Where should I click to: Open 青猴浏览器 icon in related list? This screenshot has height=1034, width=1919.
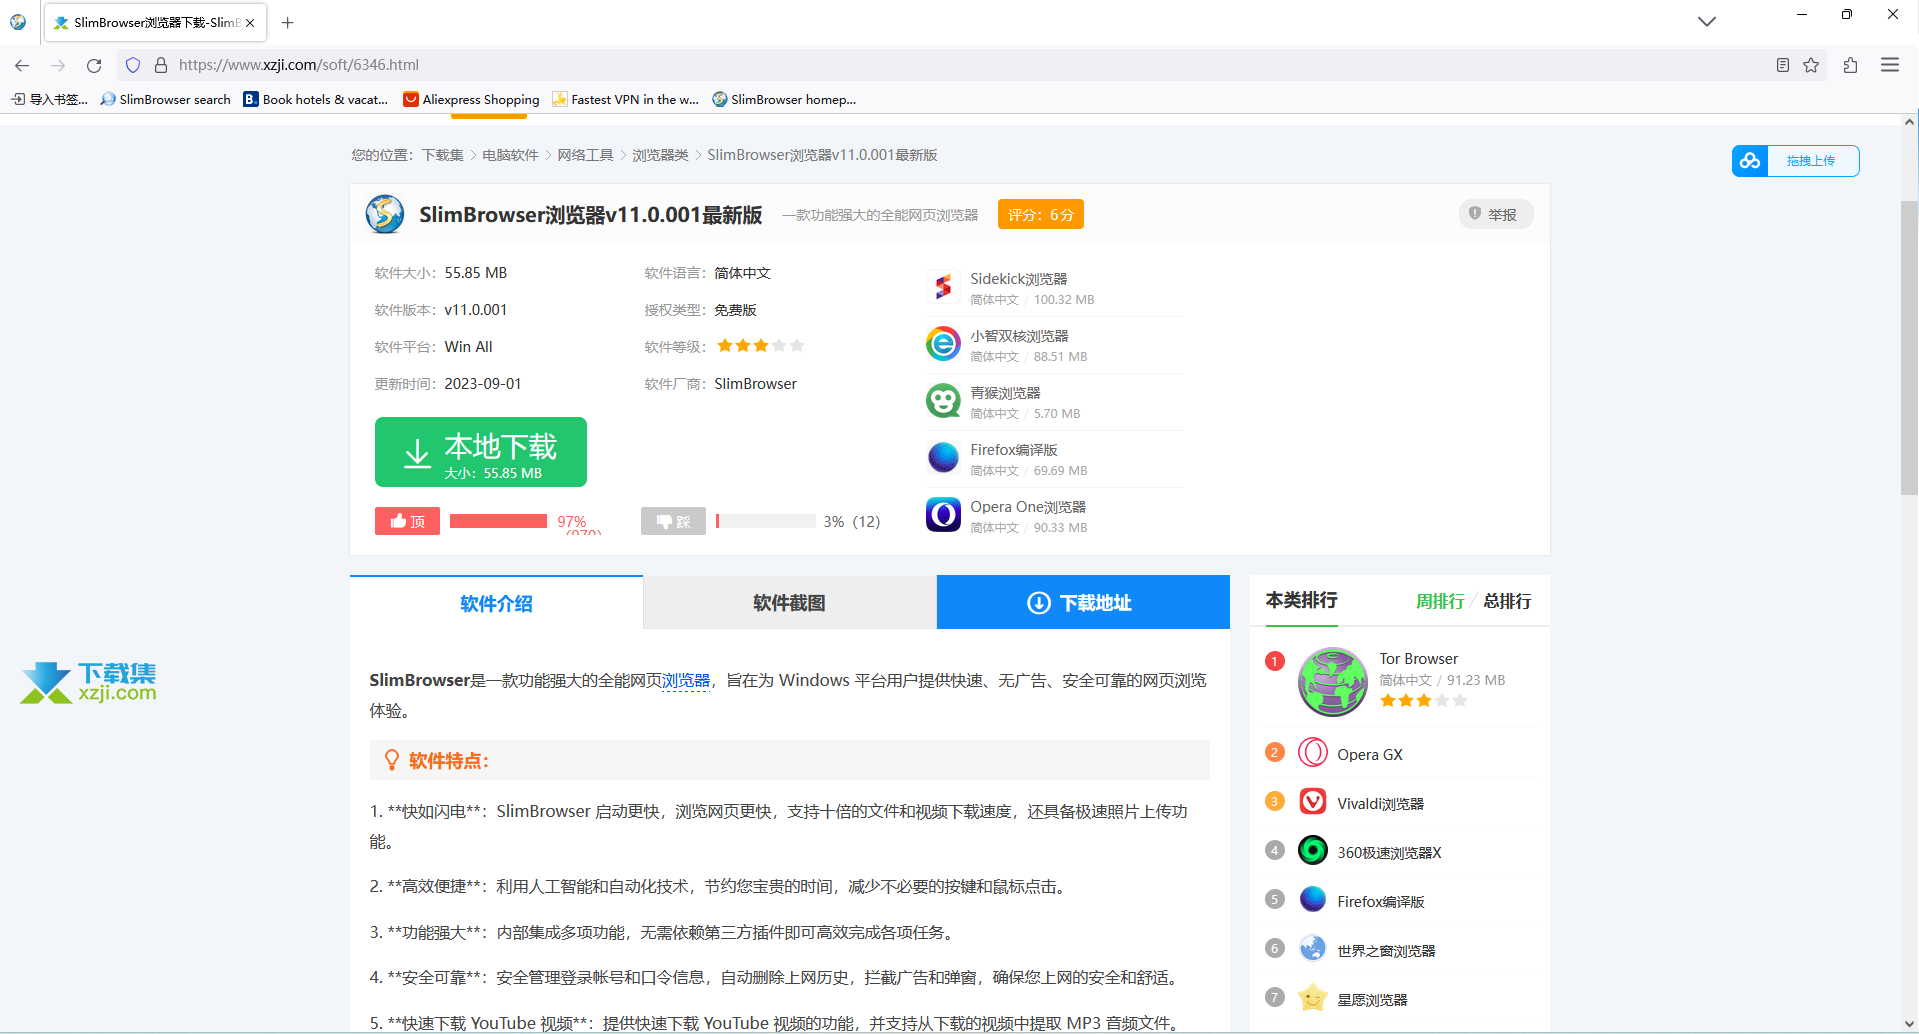(943, 402)
